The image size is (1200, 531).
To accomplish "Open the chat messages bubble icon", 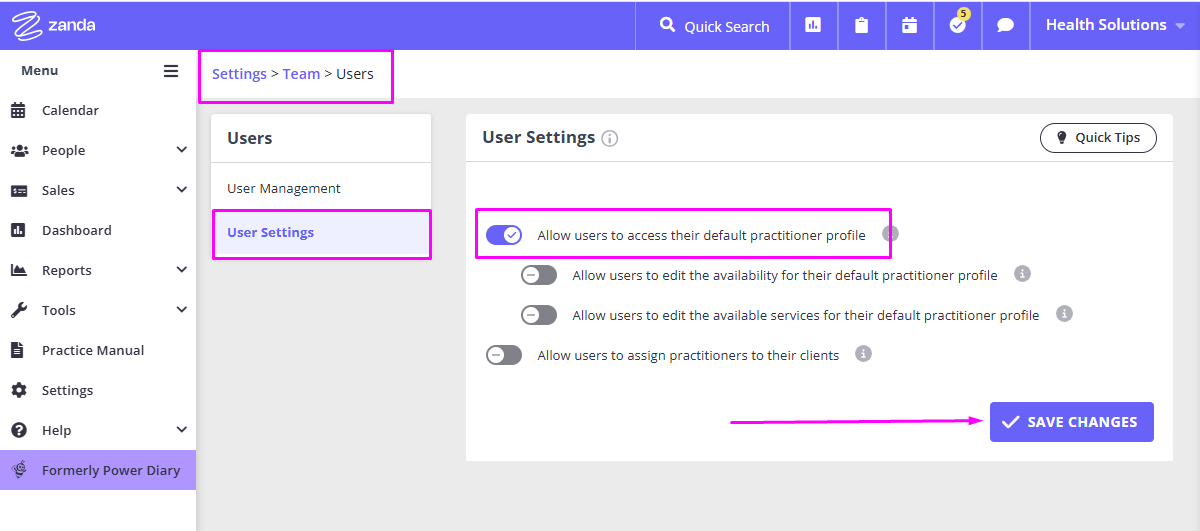I will coord(1005,26).
